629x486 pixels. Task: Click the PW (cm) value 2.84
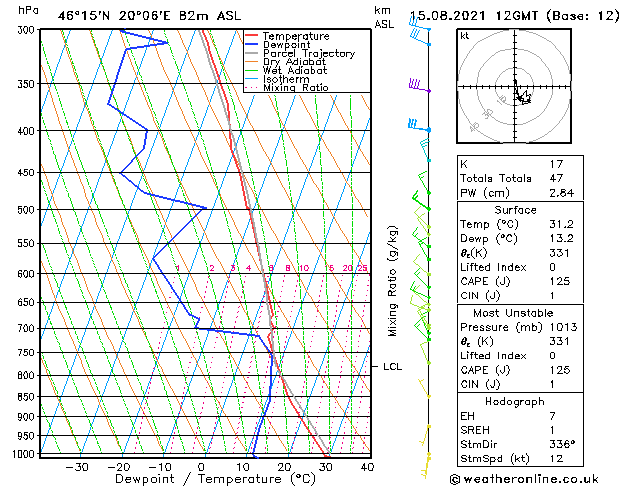pyautogui.click(x=562, y=193)
